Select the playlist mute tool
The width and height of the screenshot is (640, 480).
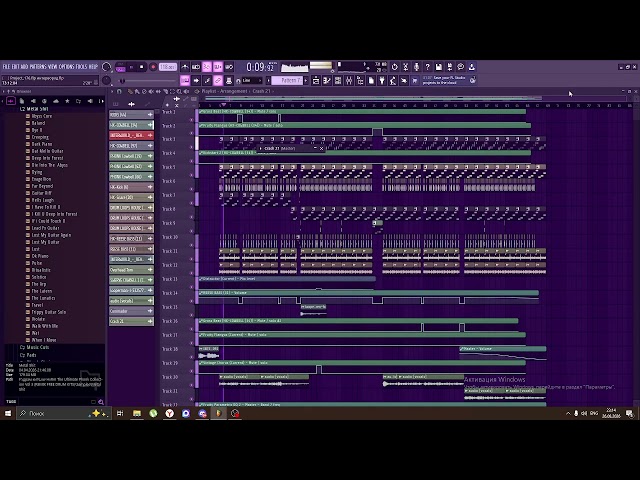point(151,91)
